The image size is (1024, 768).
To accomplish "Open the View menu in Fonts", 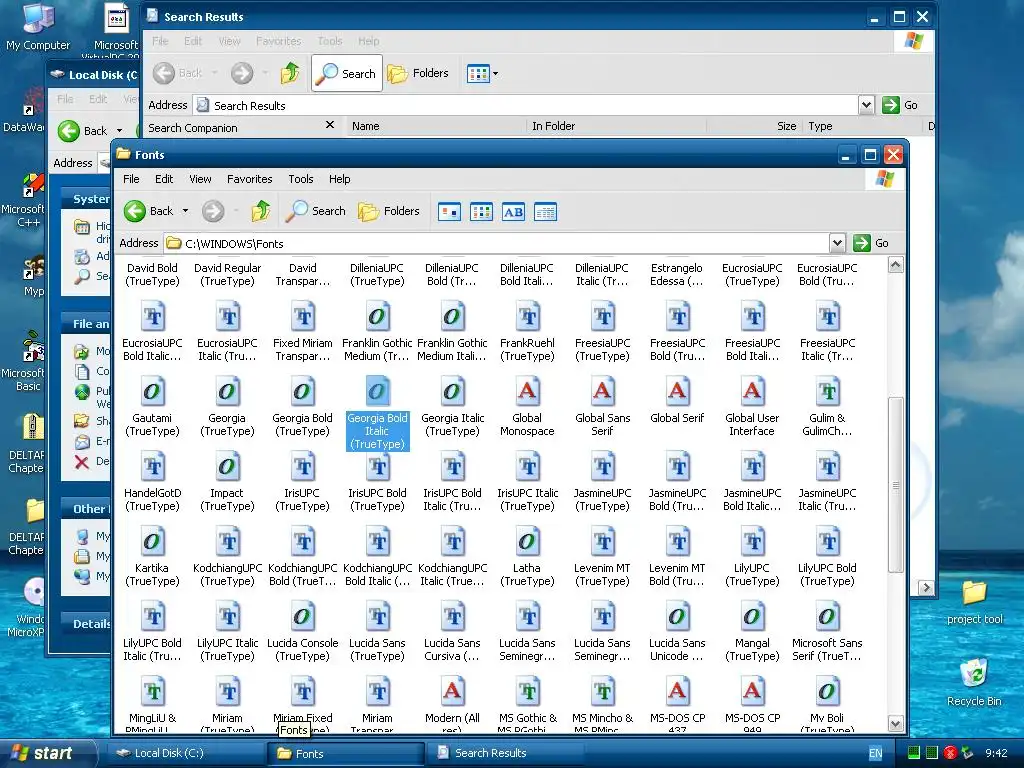I will tap(200, 179).
